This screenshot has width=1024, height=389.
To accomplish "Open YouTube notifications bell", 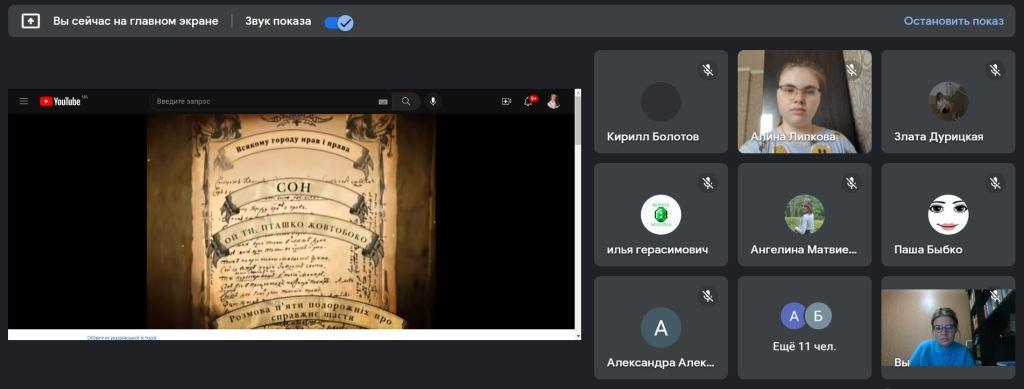I will [528, 101].
